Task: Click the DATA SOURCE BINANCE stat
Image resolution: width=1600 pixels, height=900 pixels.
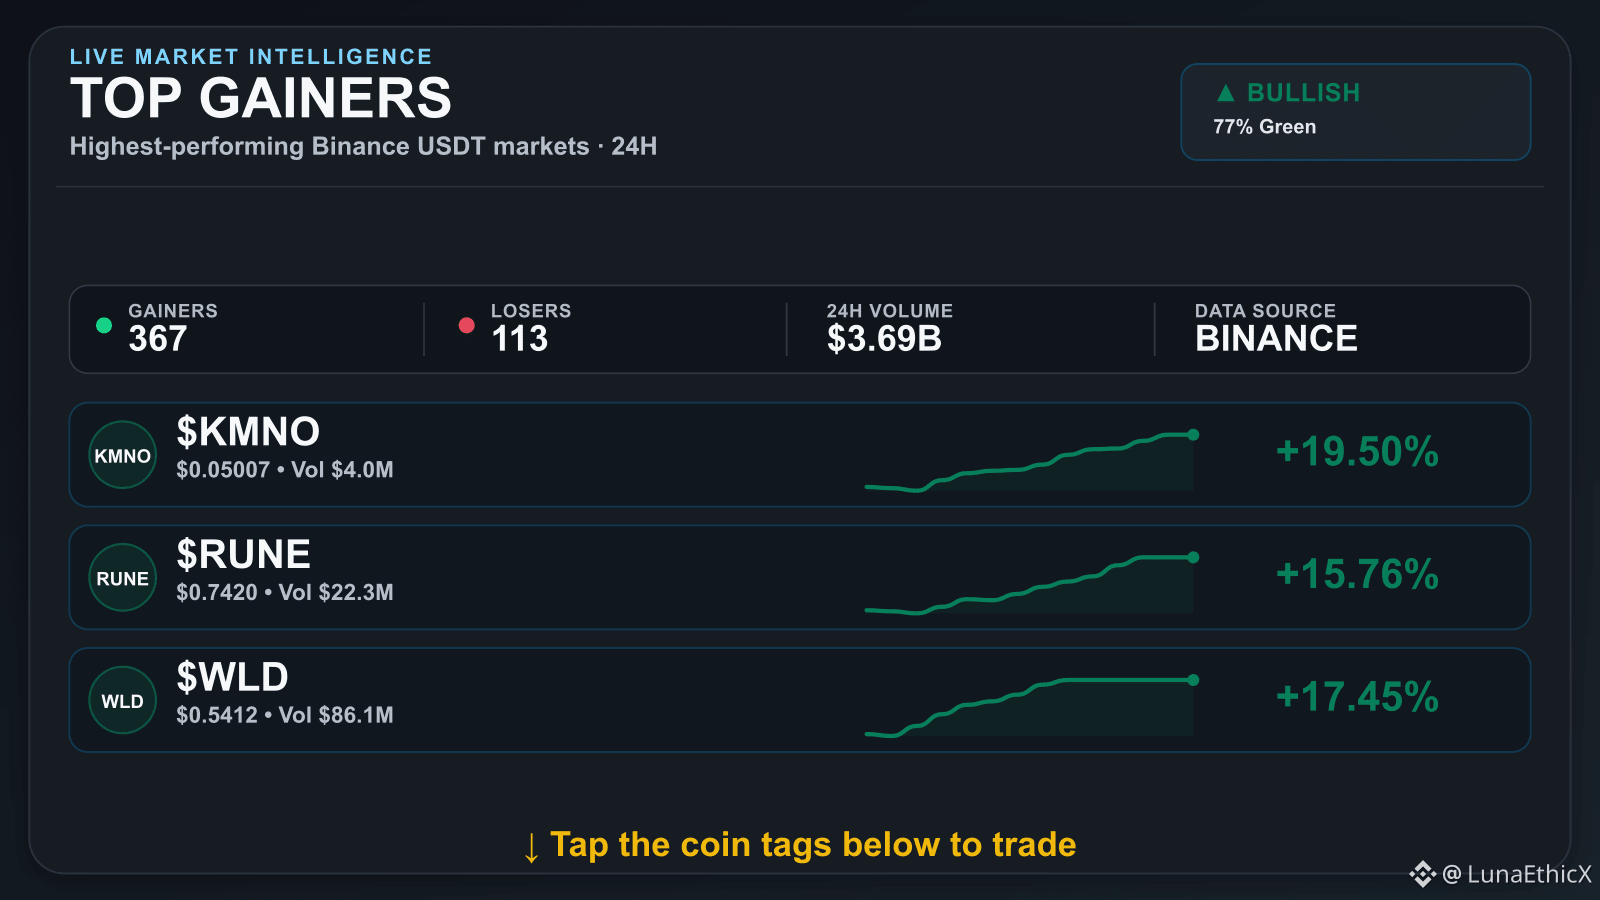Action: pyautogui.click(x=1276, y=329)
